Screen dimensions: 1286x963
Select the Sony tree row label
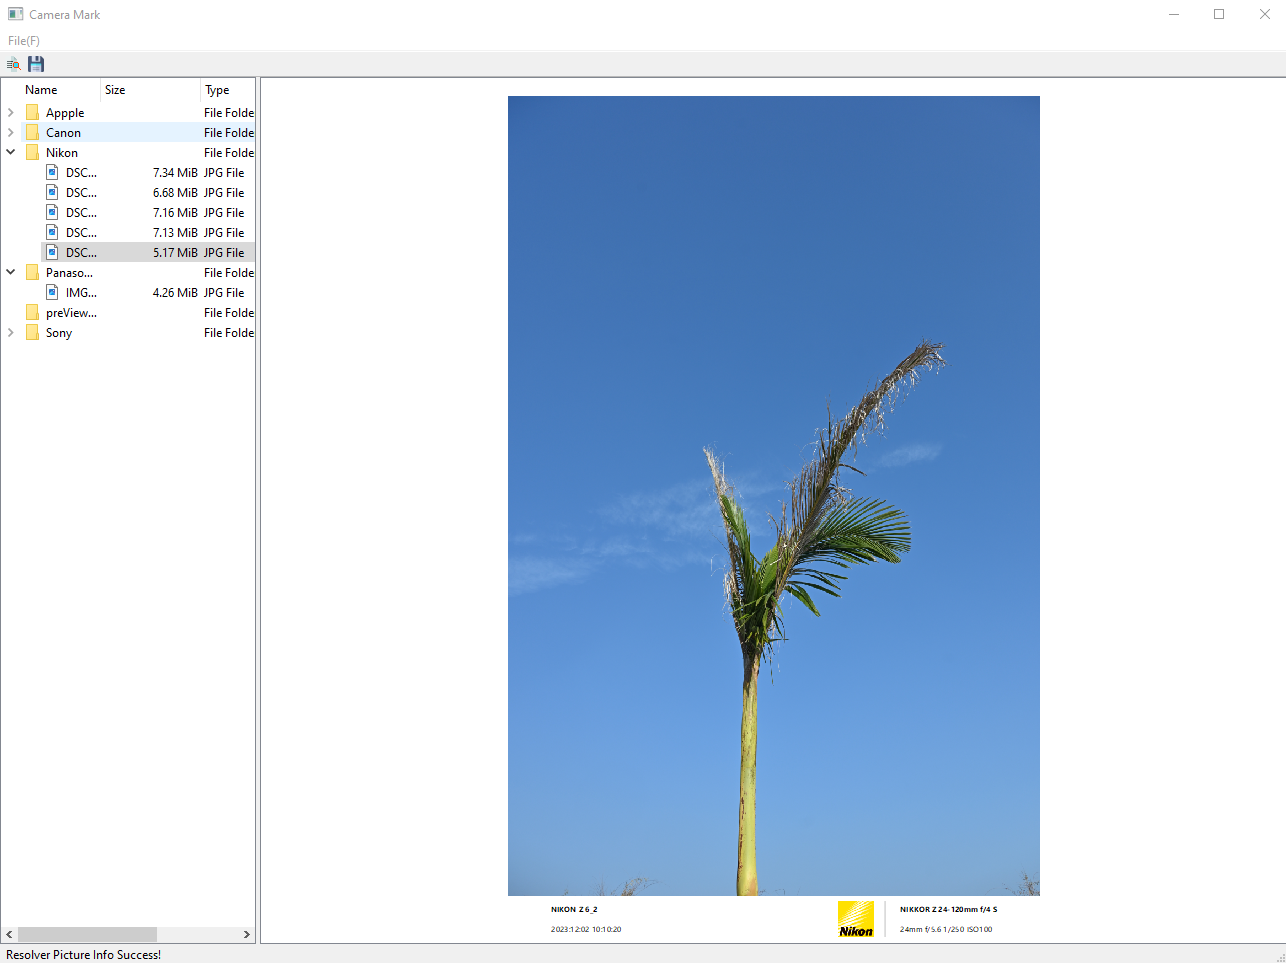click(59, 333)
